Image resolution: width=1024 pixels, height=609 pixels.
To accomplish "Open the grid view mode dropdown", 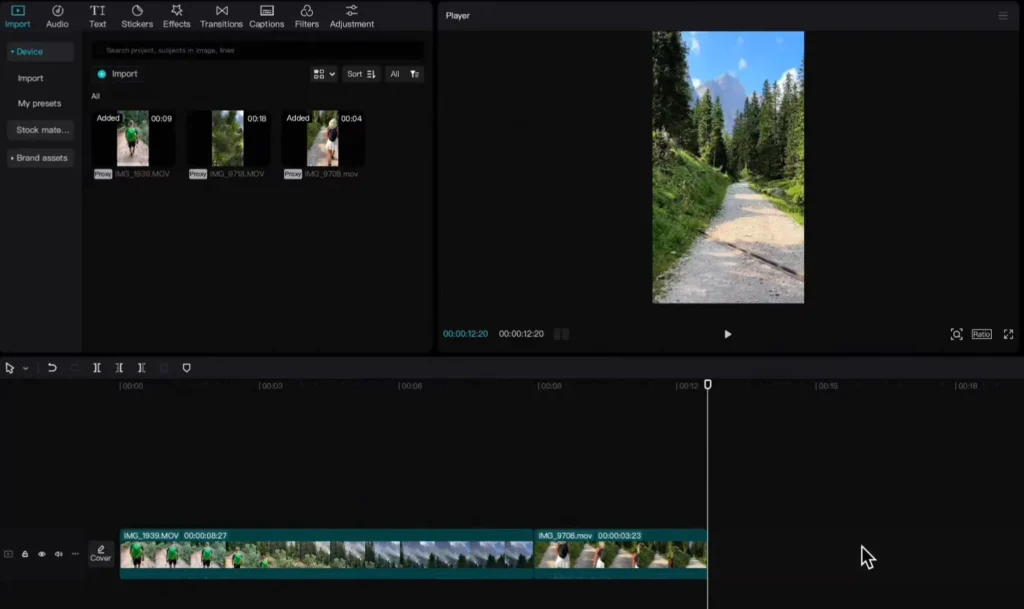I will (324, 74).
